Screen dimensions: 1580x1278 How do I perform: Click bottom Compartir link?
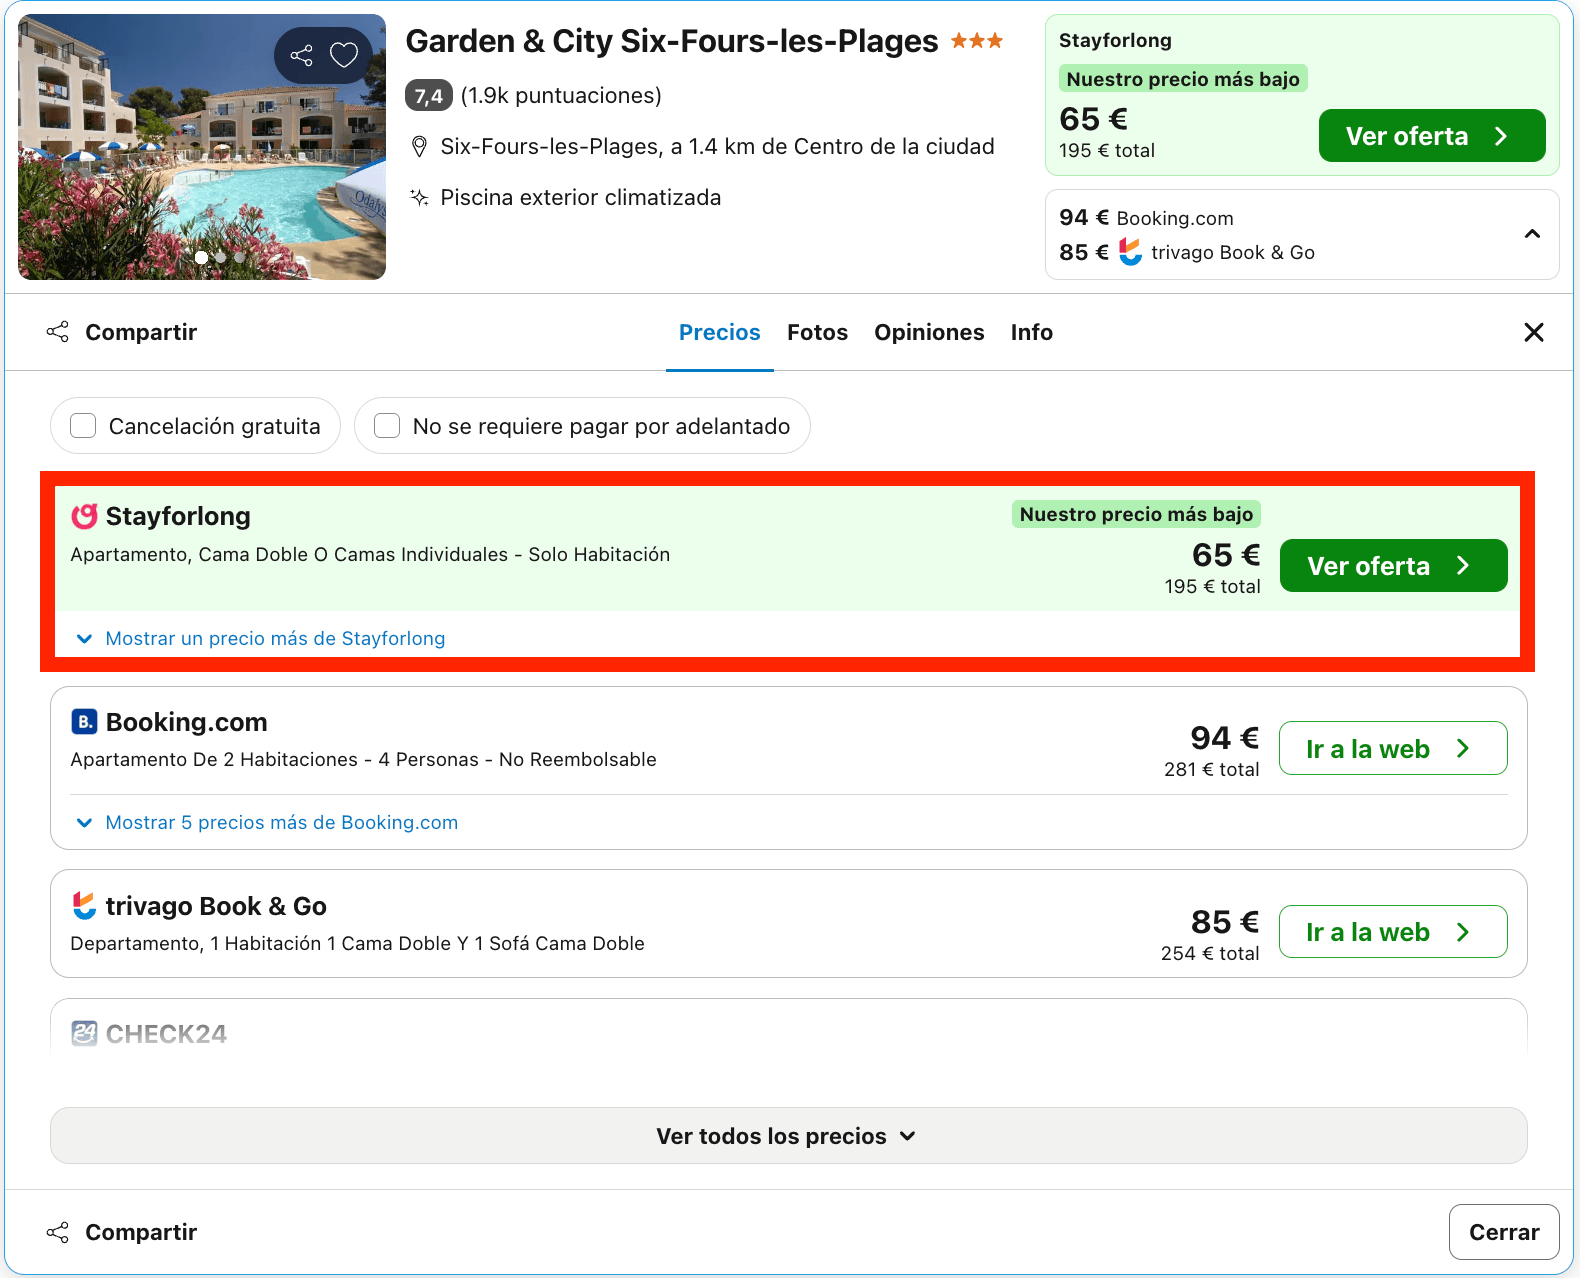tap(141, 1232)
